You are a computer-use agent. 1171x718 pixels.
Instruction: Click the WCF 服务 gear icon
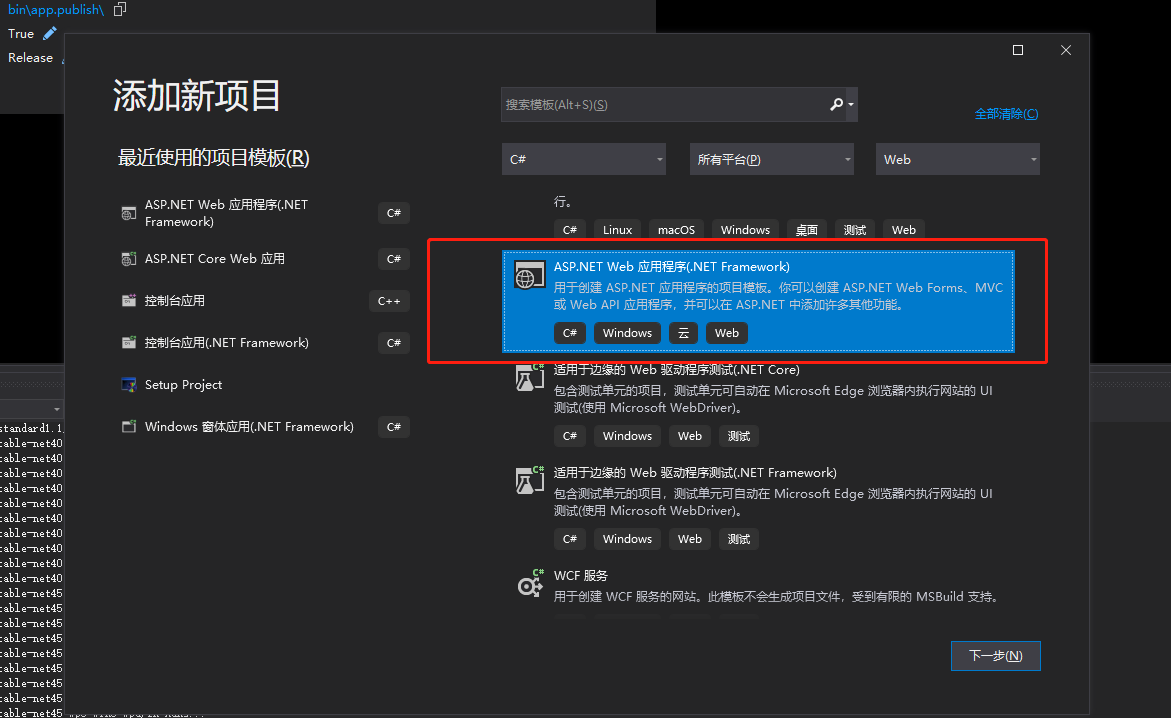pos(529,584)
